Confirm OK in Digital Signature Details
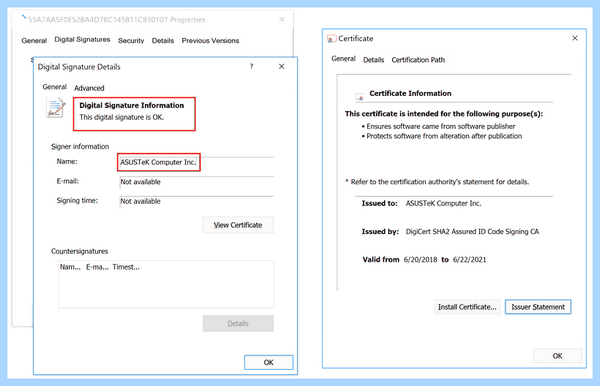The image size is (600, 386). coord(269,362)
